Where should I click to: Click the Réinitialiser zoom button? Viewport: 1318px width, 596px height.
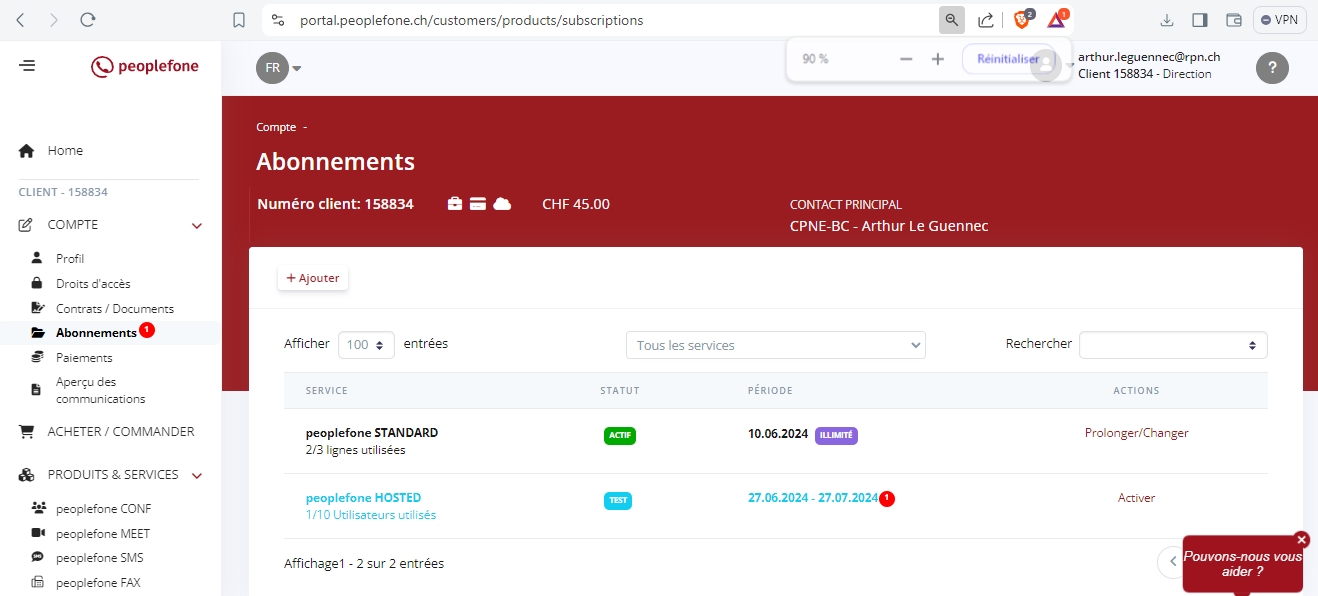coord(1007,59)
